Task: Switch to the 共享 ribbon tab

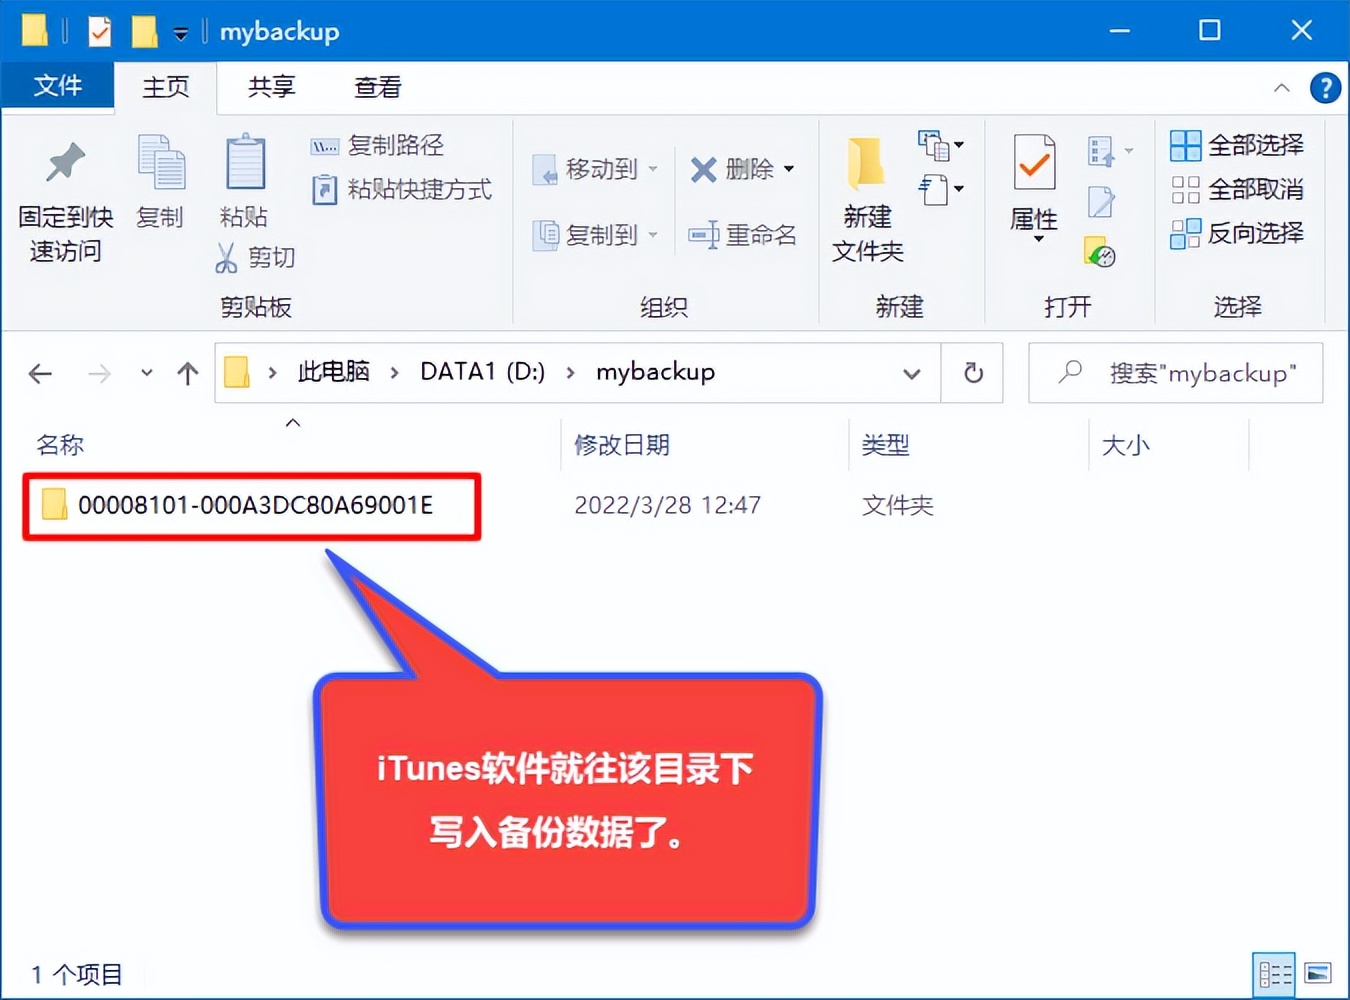Action: point(269,87)
